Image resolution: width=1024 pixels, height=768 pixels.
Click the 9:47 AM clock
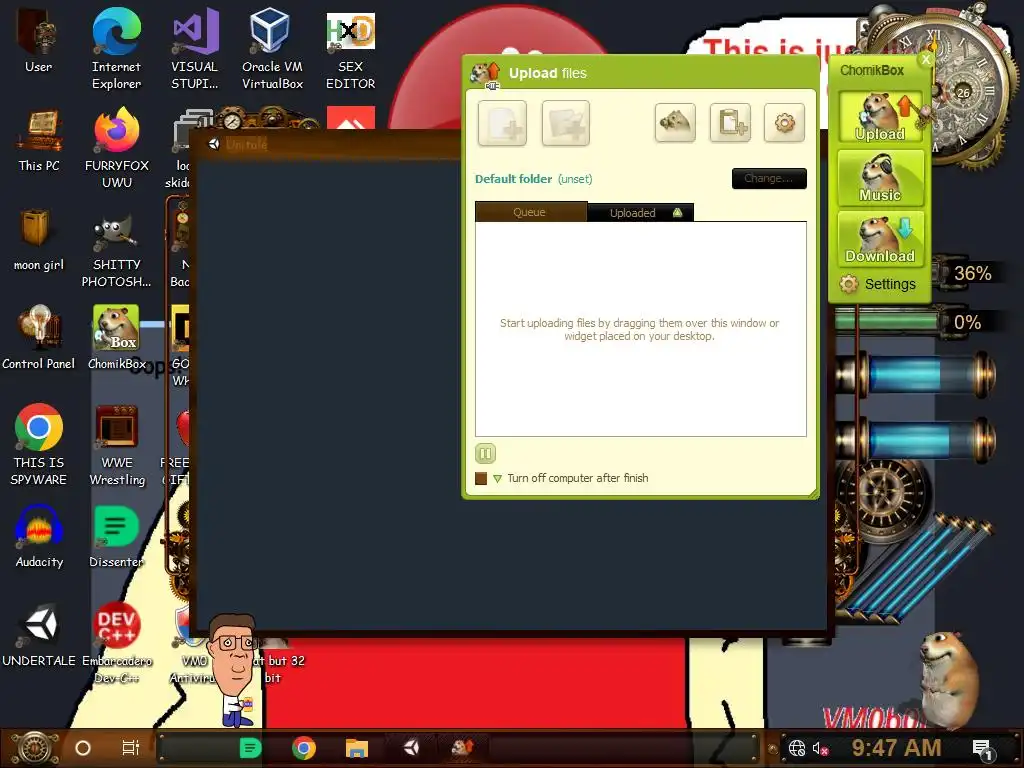coord(896,748)
